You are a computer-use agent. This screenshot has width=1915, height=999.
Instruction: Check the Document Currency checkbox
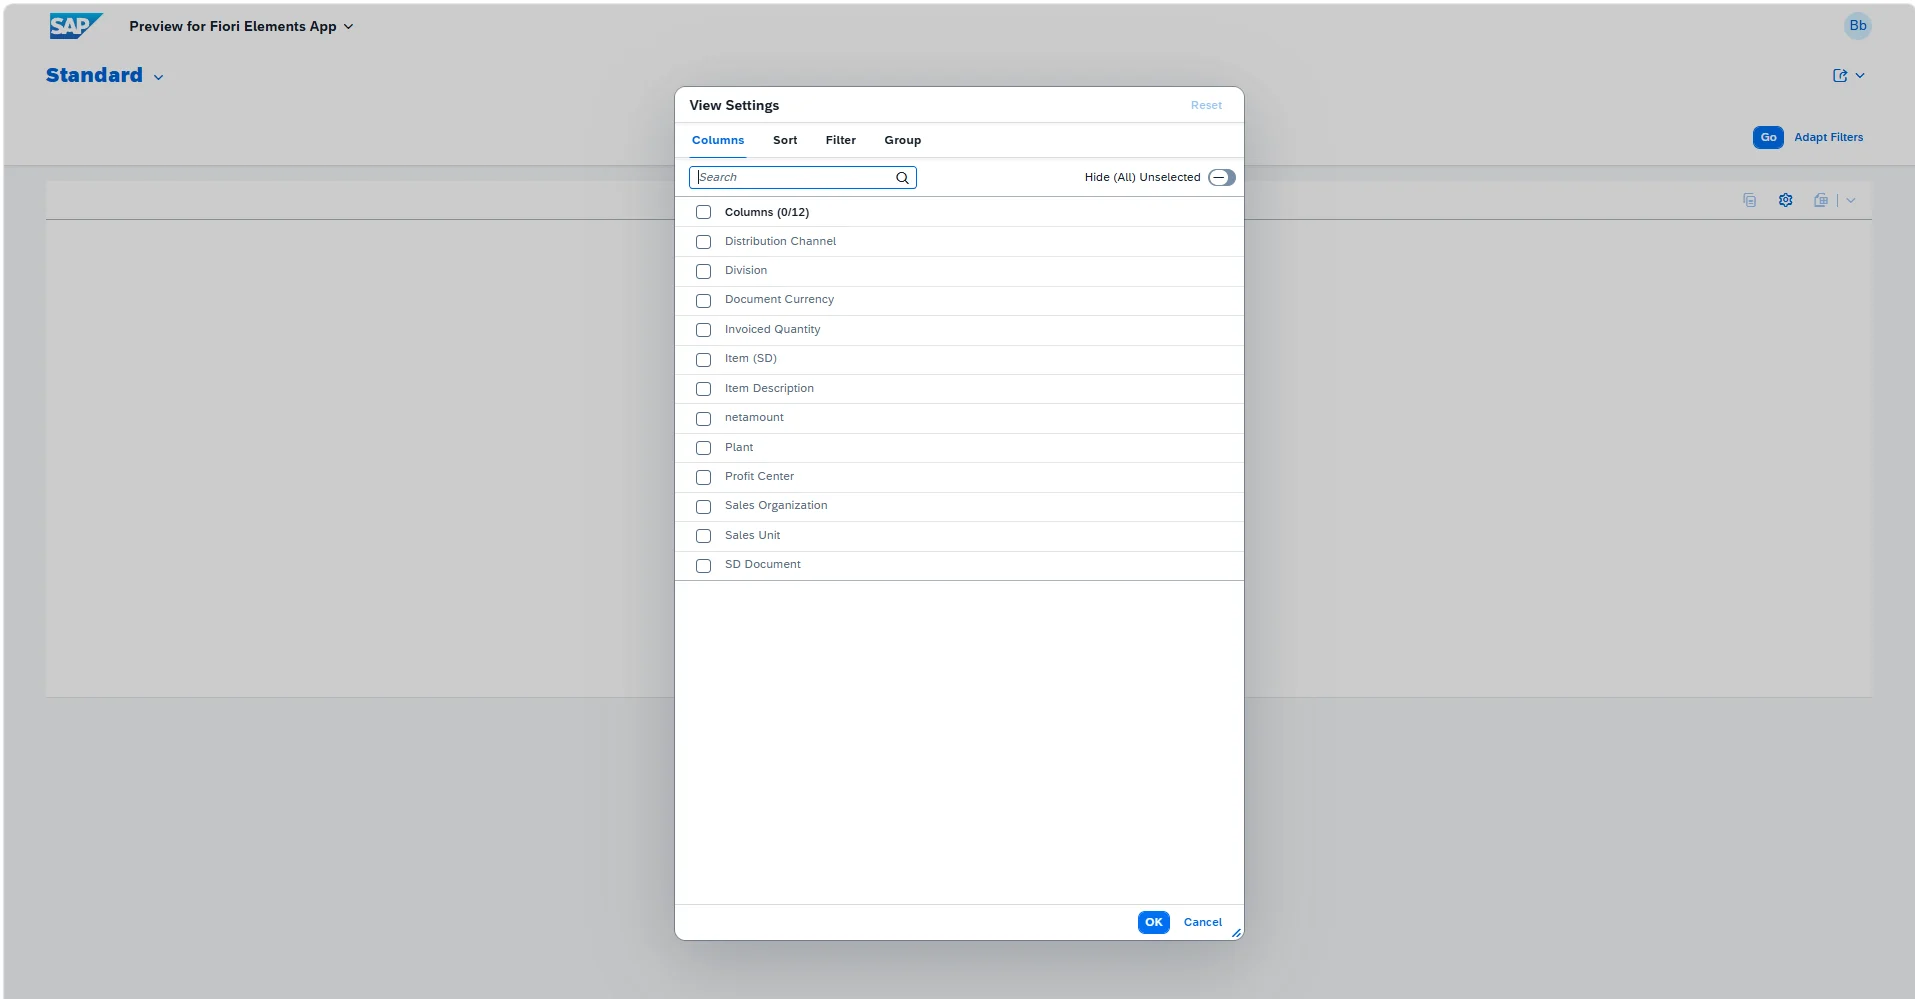click(703, 301)
